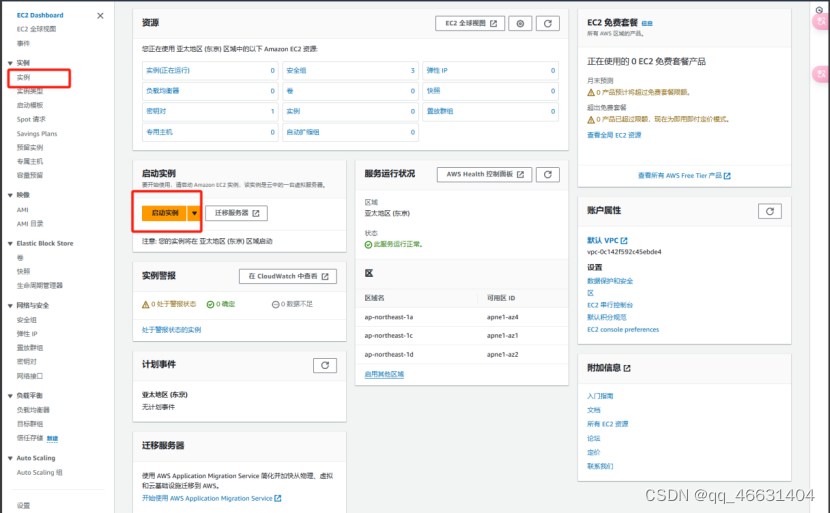
Task: Collapse the Auto Scaling sidebar section
Action: point(10,458)
